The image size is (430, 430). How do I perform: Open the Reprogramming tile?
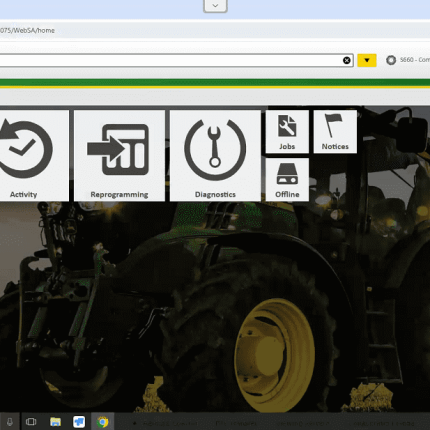click(x=119, y=156)
